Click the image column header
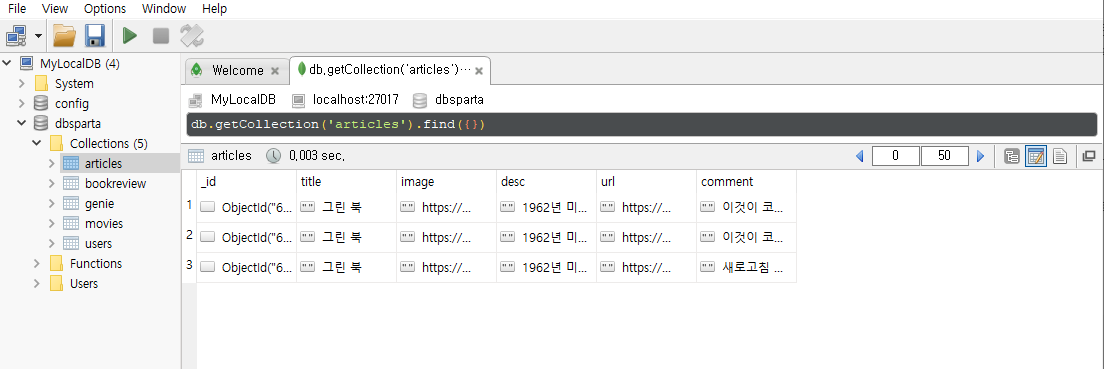The width and height of the screenshot is (1104, 369). click(x=446, y=182)
